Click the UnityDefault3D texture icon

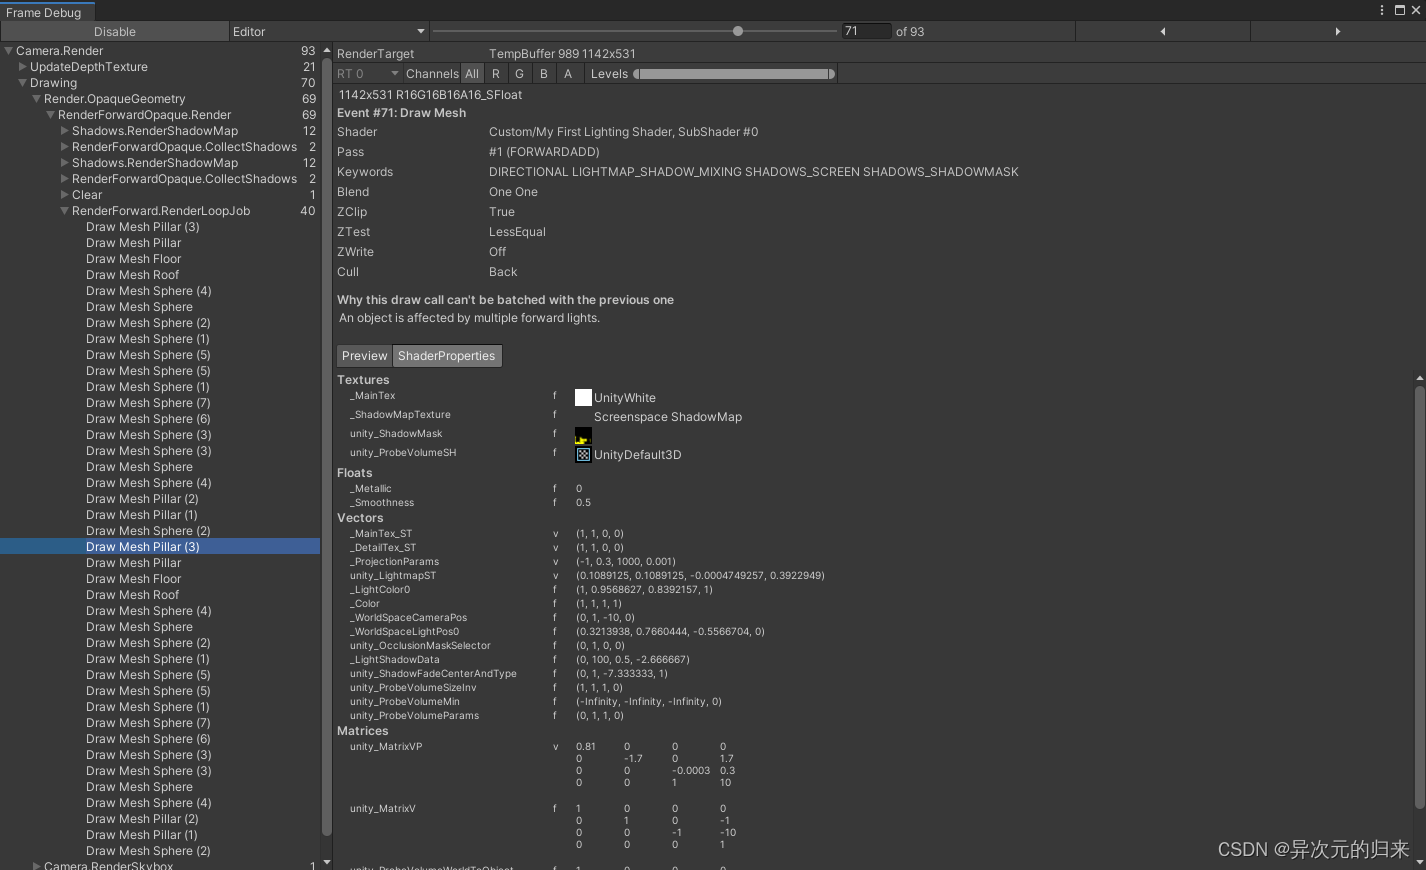click(x=583, y=455)
